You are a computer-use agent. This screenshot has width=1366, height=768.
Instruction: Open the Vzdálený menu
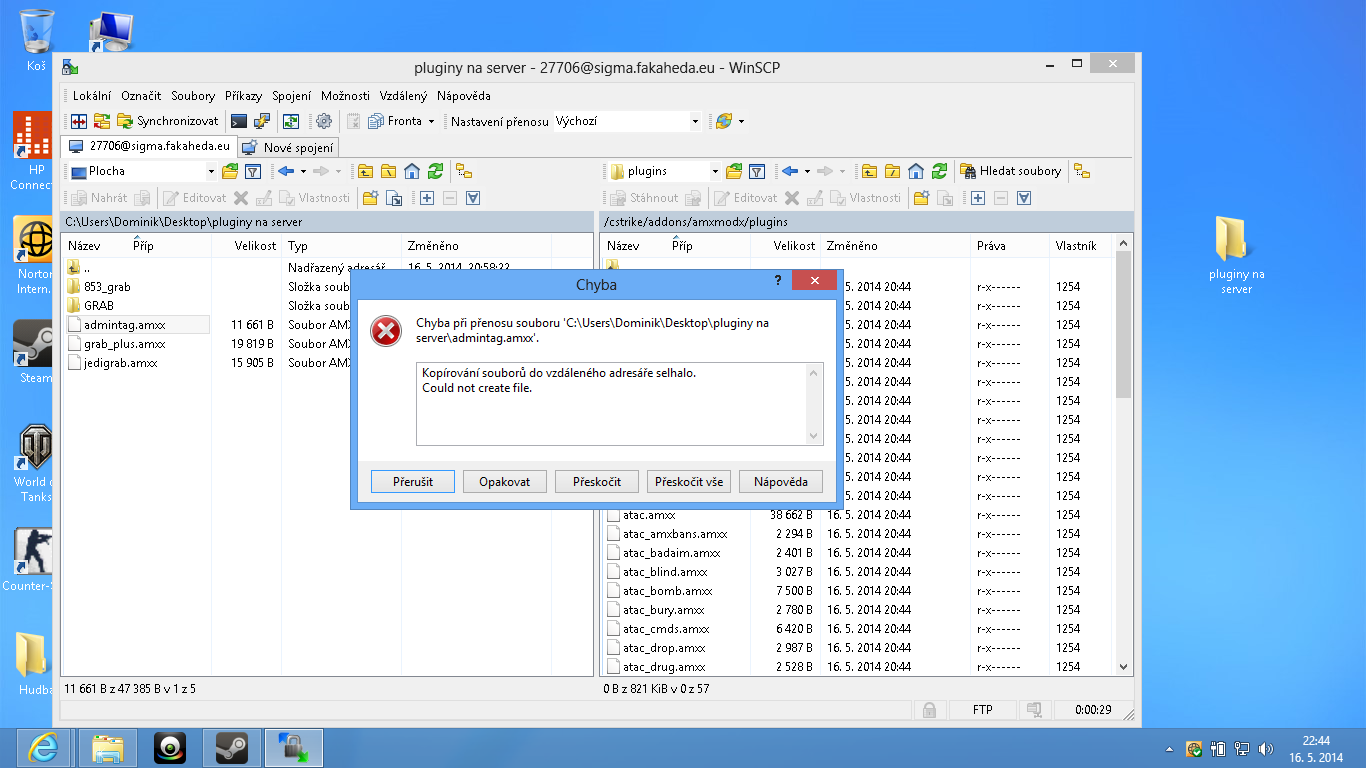click(403, 96)
